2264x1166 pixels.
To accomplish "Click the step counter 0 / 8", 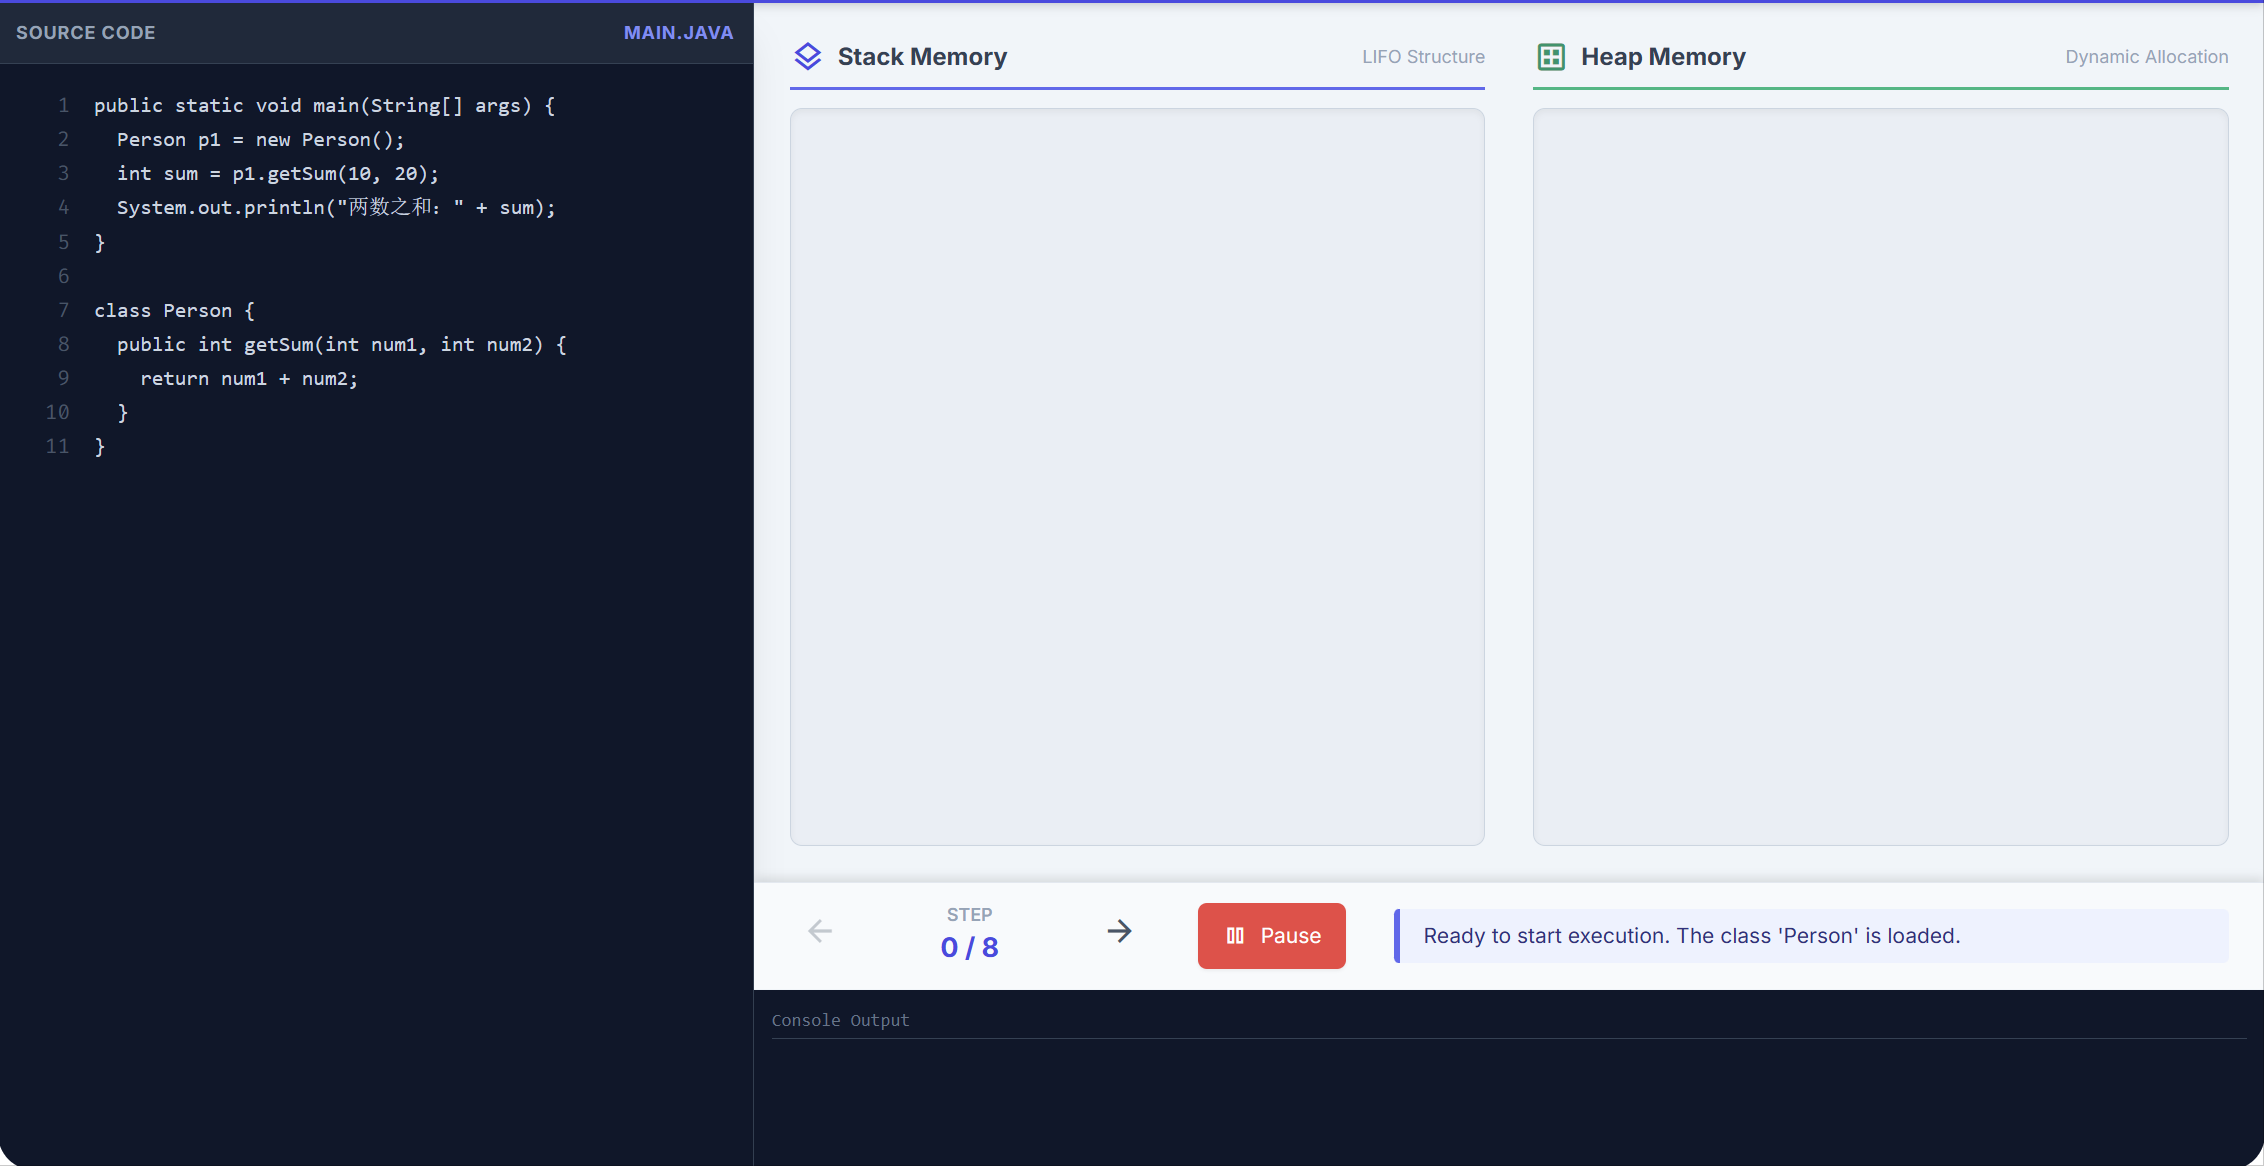I will click(969, 947).
